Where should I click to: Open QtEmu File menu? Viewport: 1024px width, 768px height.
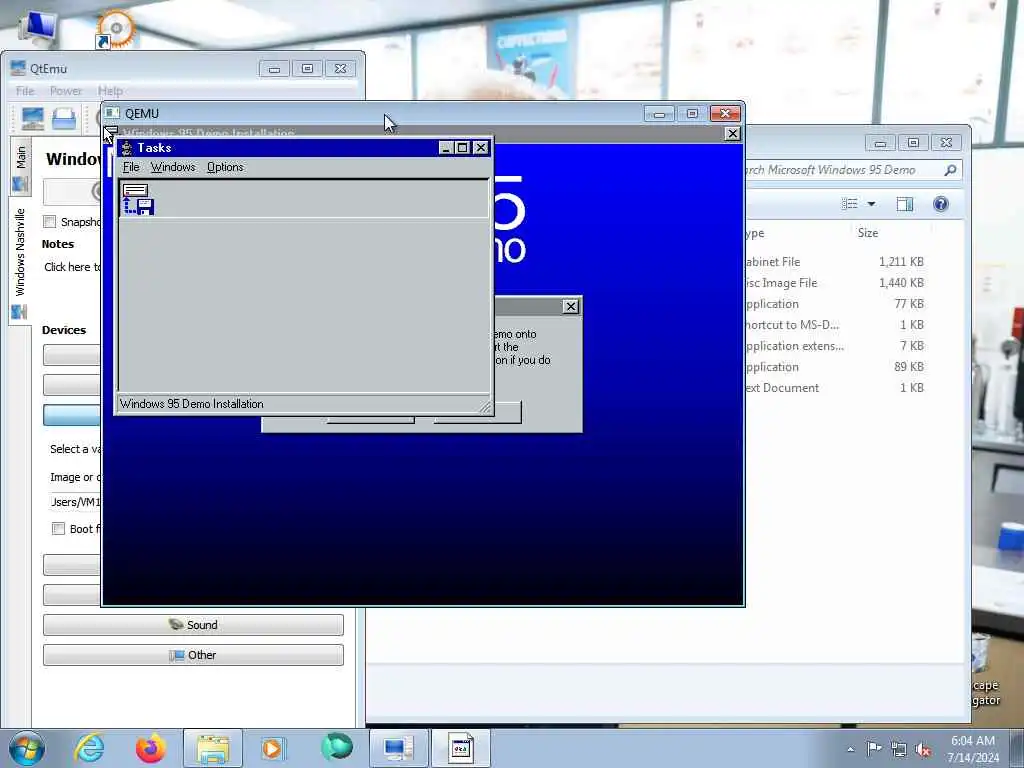point(25,91)
